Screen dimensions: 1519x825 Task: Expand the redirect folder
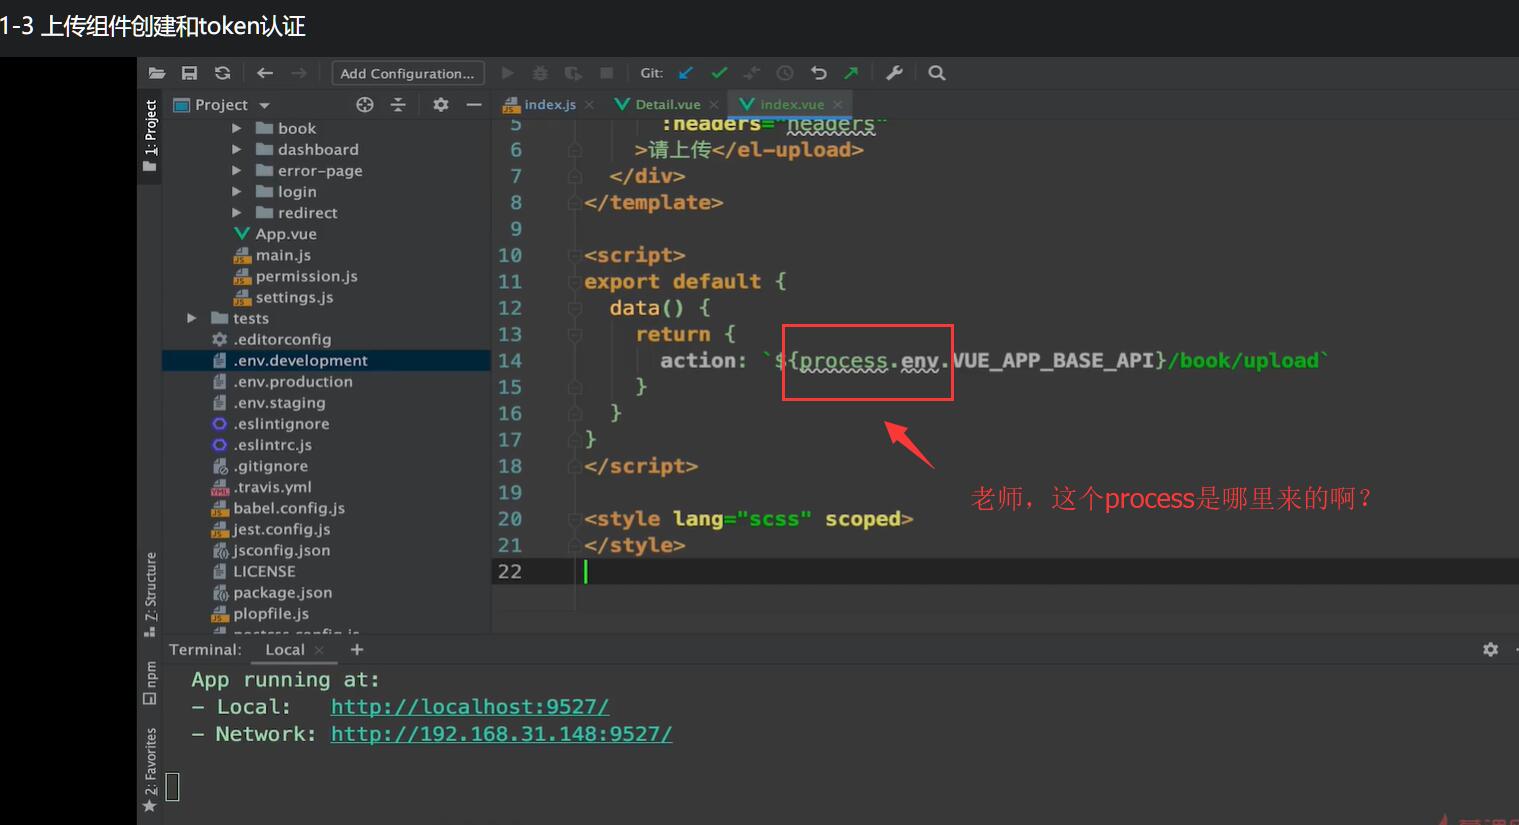click(237, 212)
